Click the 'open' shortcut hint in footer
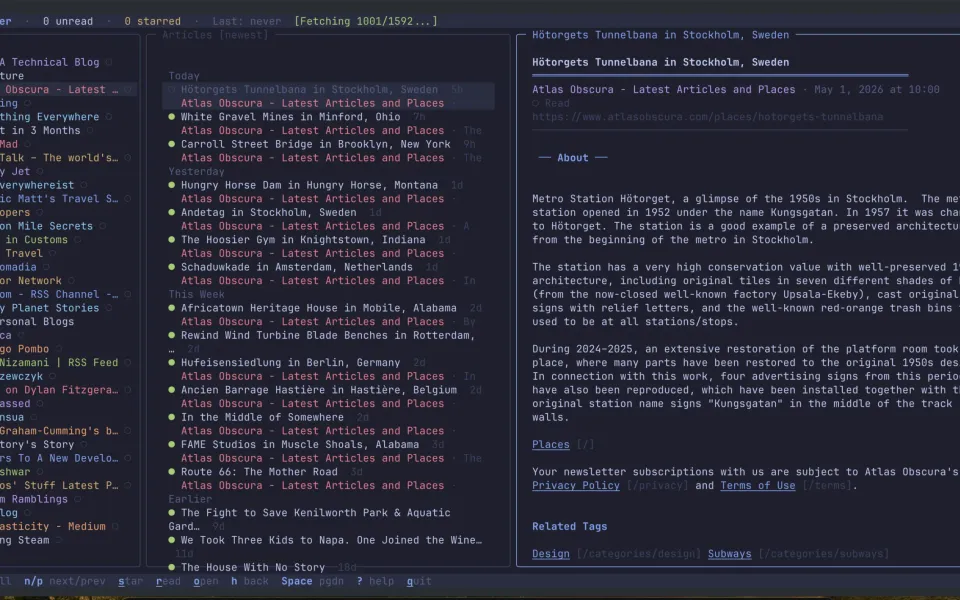The width and height of the screenshot is (960, 600). point(206,581)
